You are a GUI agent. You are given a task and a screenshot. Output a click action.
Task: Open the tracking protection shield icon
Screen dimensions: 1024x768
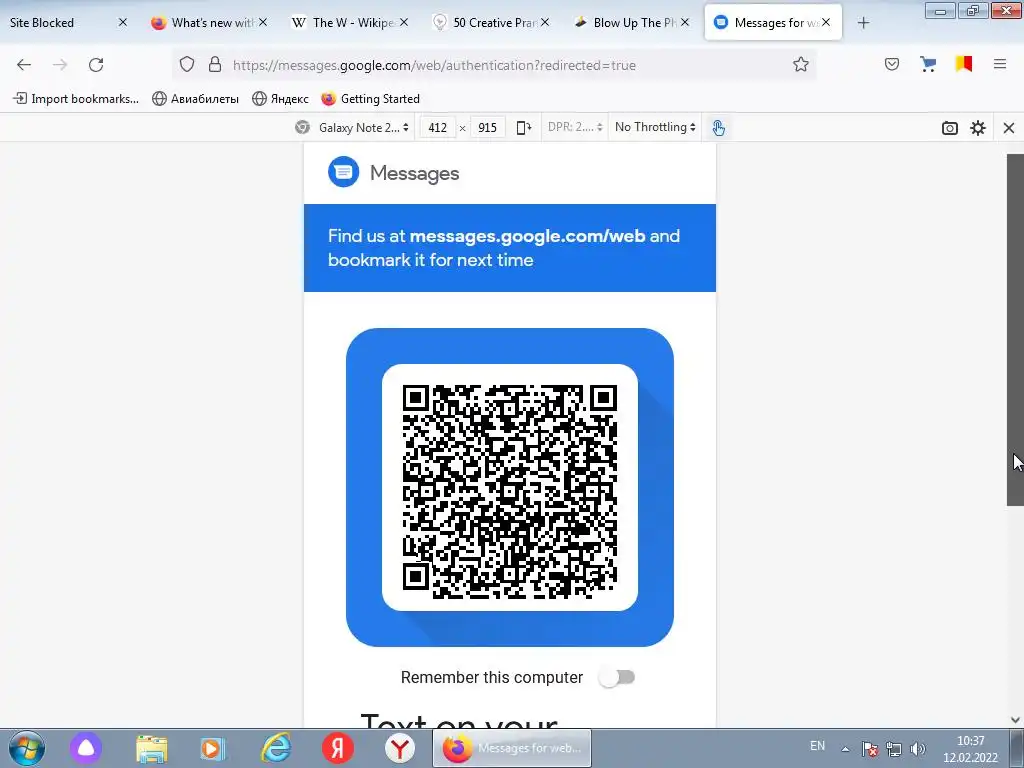(x=187, y=64)
